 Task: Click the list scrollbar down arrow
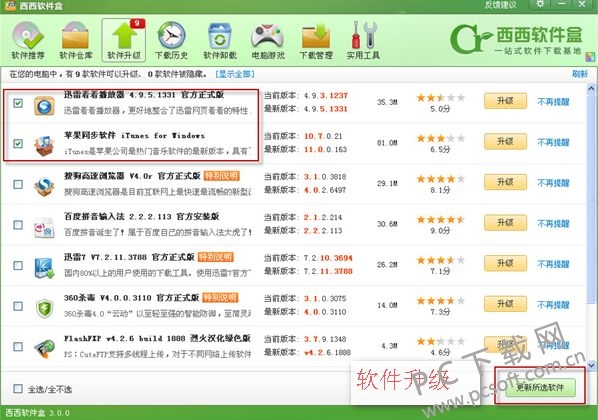pos(591,365)
